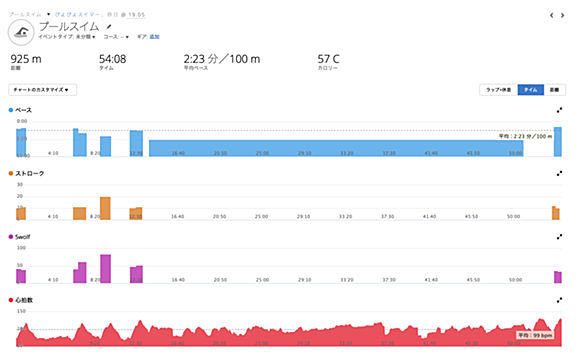Click the 平均: 99 bpm label
Screen dimensions: 586x363
[535, 335]
